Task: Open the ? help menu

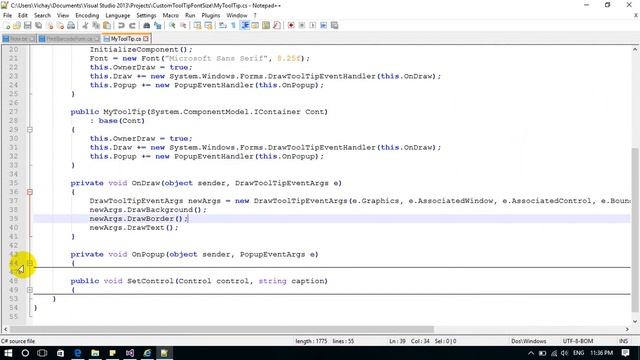Action: (255, 16)
